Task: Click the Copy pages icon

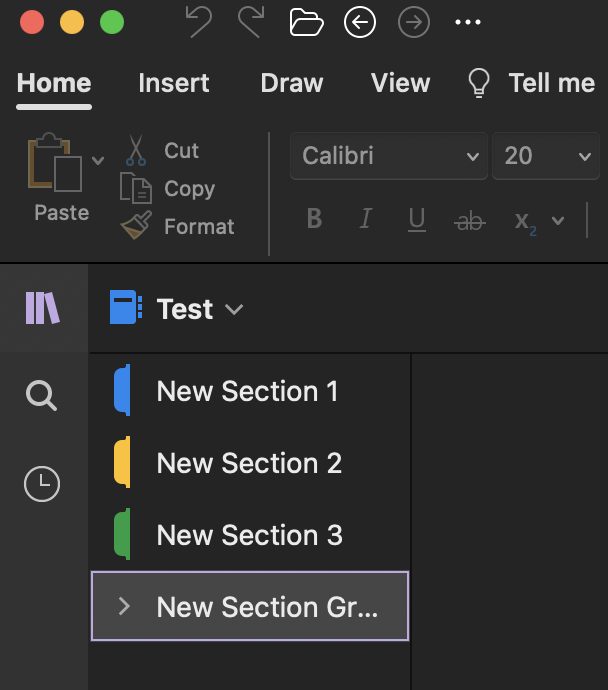Action: tap(136, 188)
